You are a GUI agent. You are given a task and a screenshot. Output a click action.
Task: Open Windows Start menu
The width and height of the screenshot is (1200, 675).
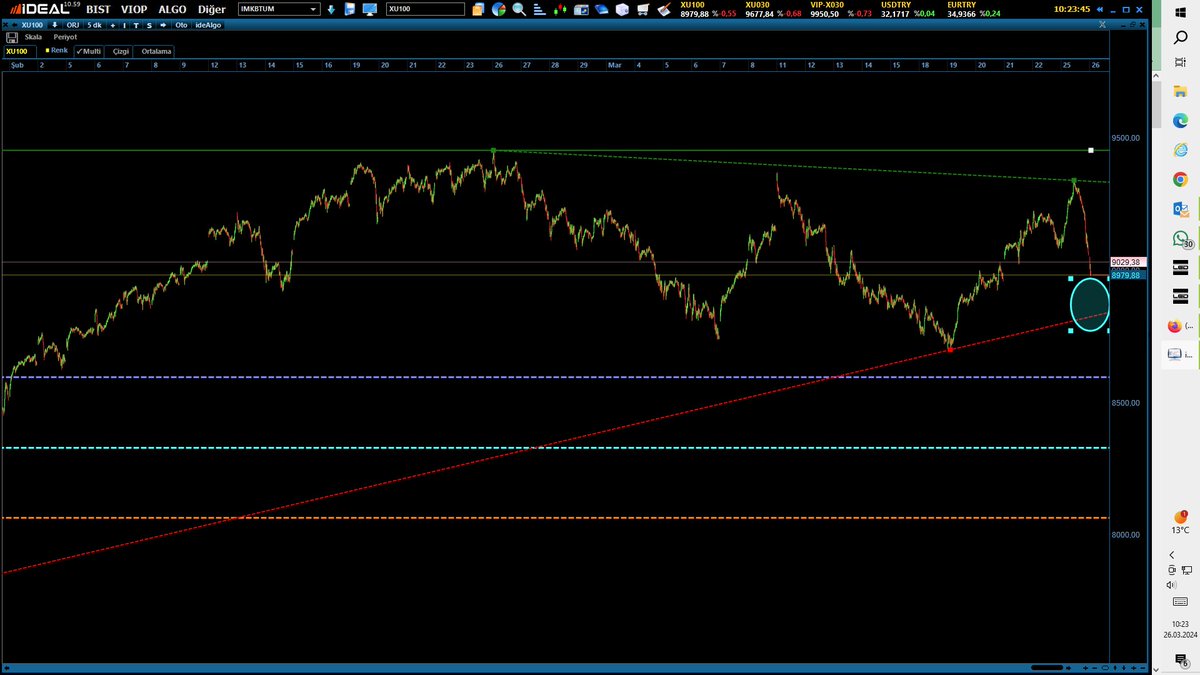coord(1180,12)
